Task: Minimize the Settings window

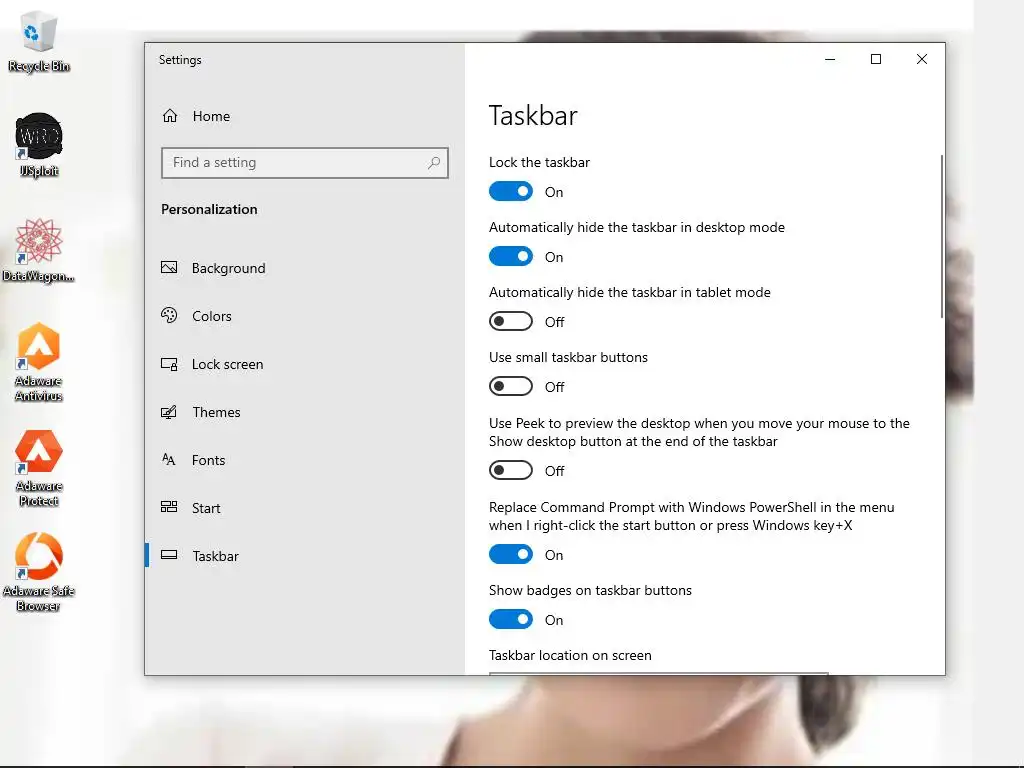Action: (x=830, y=59)
